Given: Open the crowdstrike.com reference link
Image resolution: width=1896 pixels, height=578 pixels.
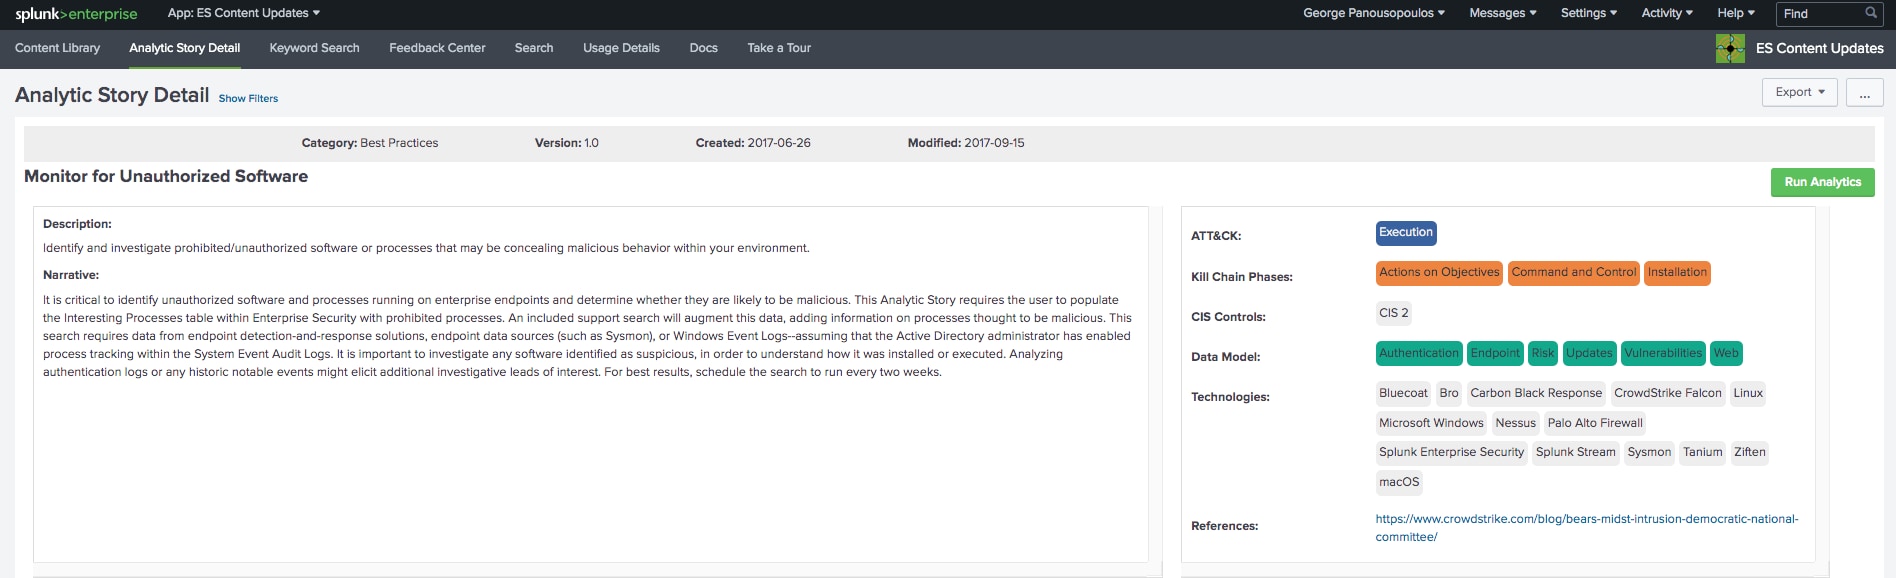Looking at the screenshot, I should (1587, 528).
